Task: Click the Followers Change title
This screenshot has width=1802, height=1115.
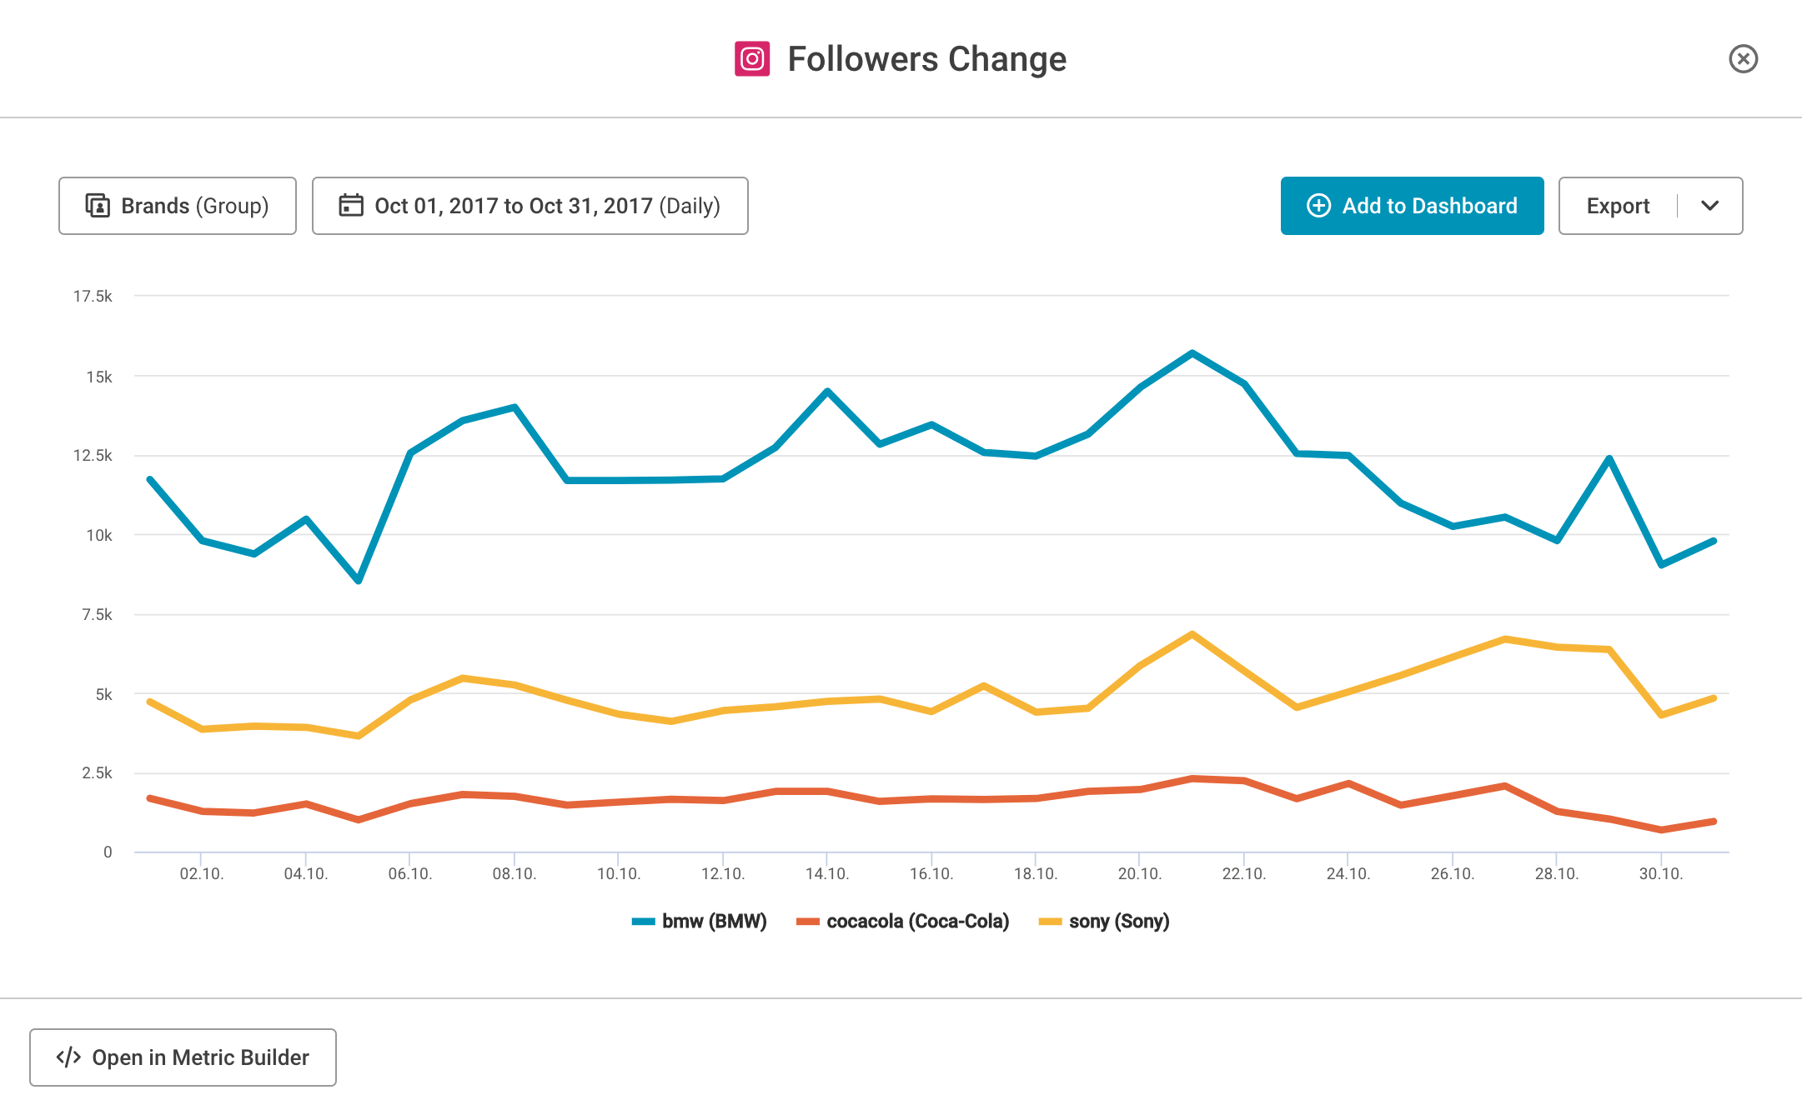Action: click(928, 59)
